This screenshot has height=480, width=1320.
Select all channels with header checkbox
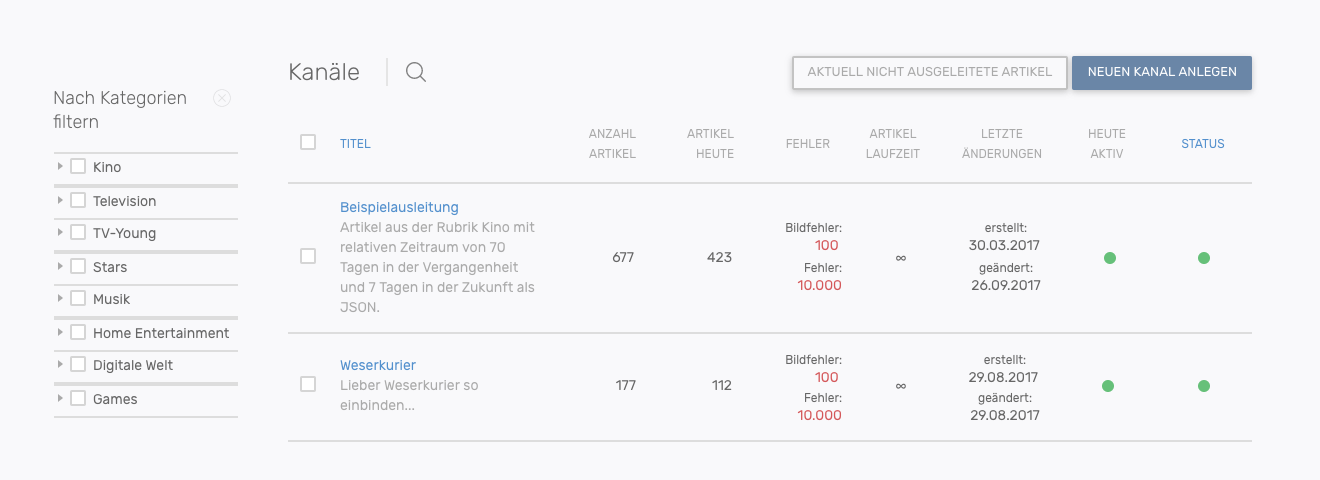pyautogui.click(x=308, y=143)
